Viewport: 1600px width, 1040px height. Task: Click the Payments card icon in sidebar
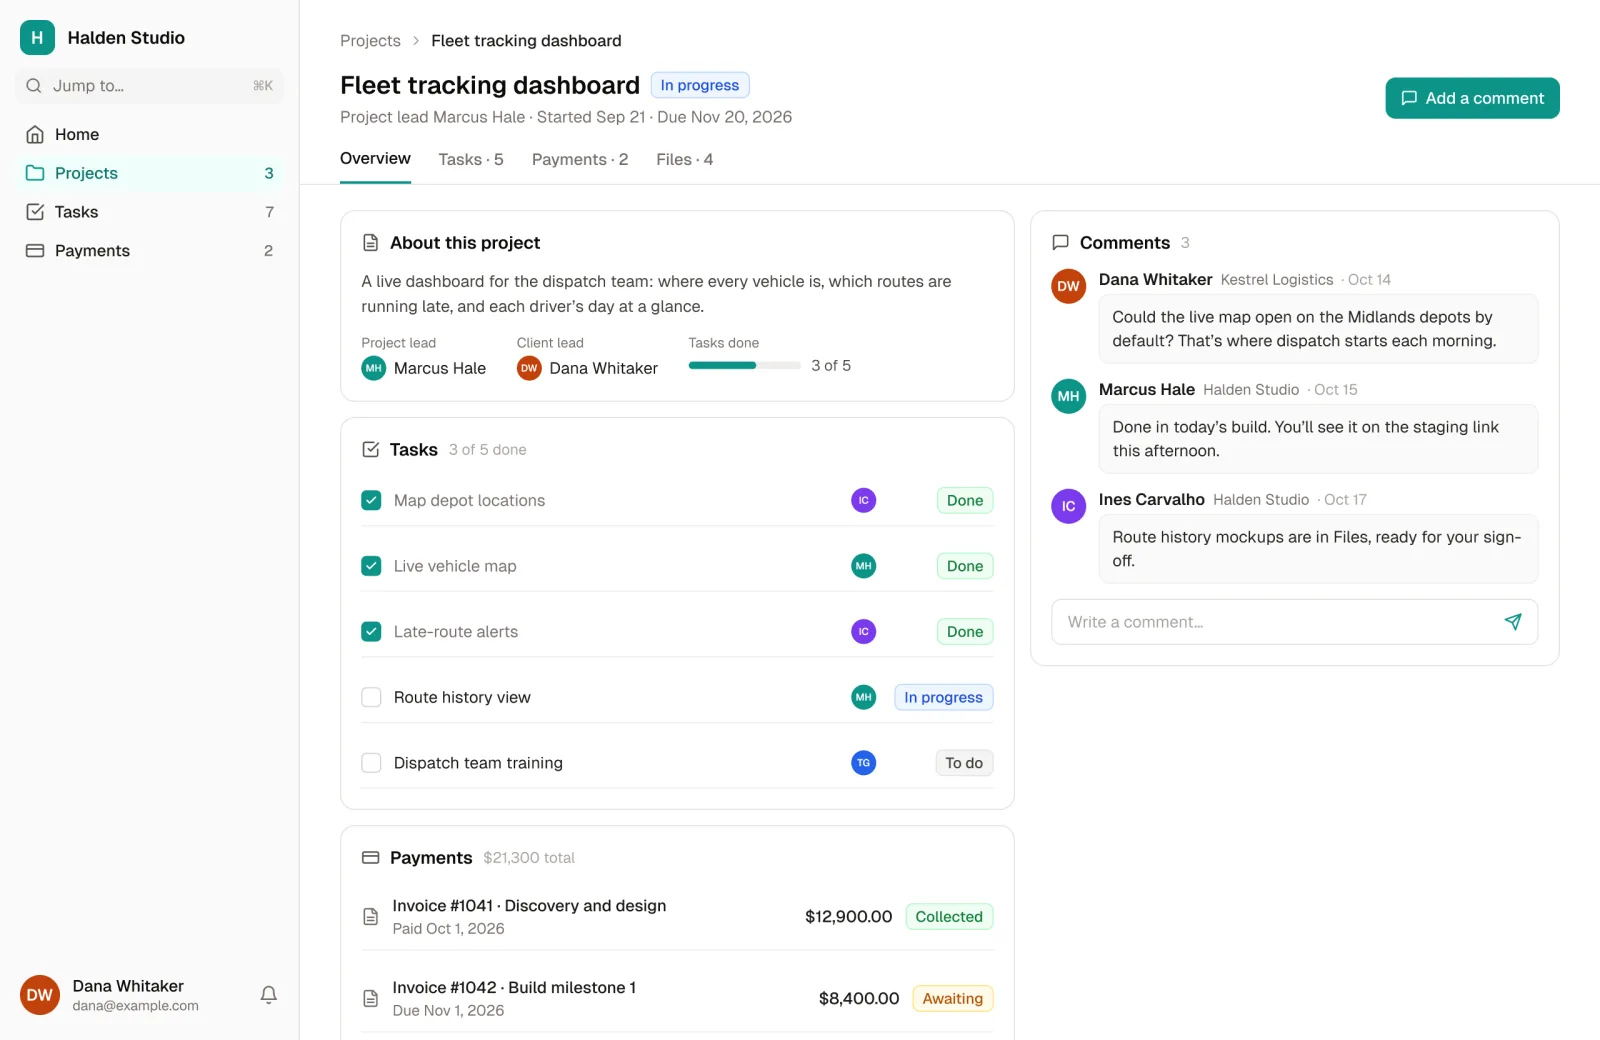[35, 251]
